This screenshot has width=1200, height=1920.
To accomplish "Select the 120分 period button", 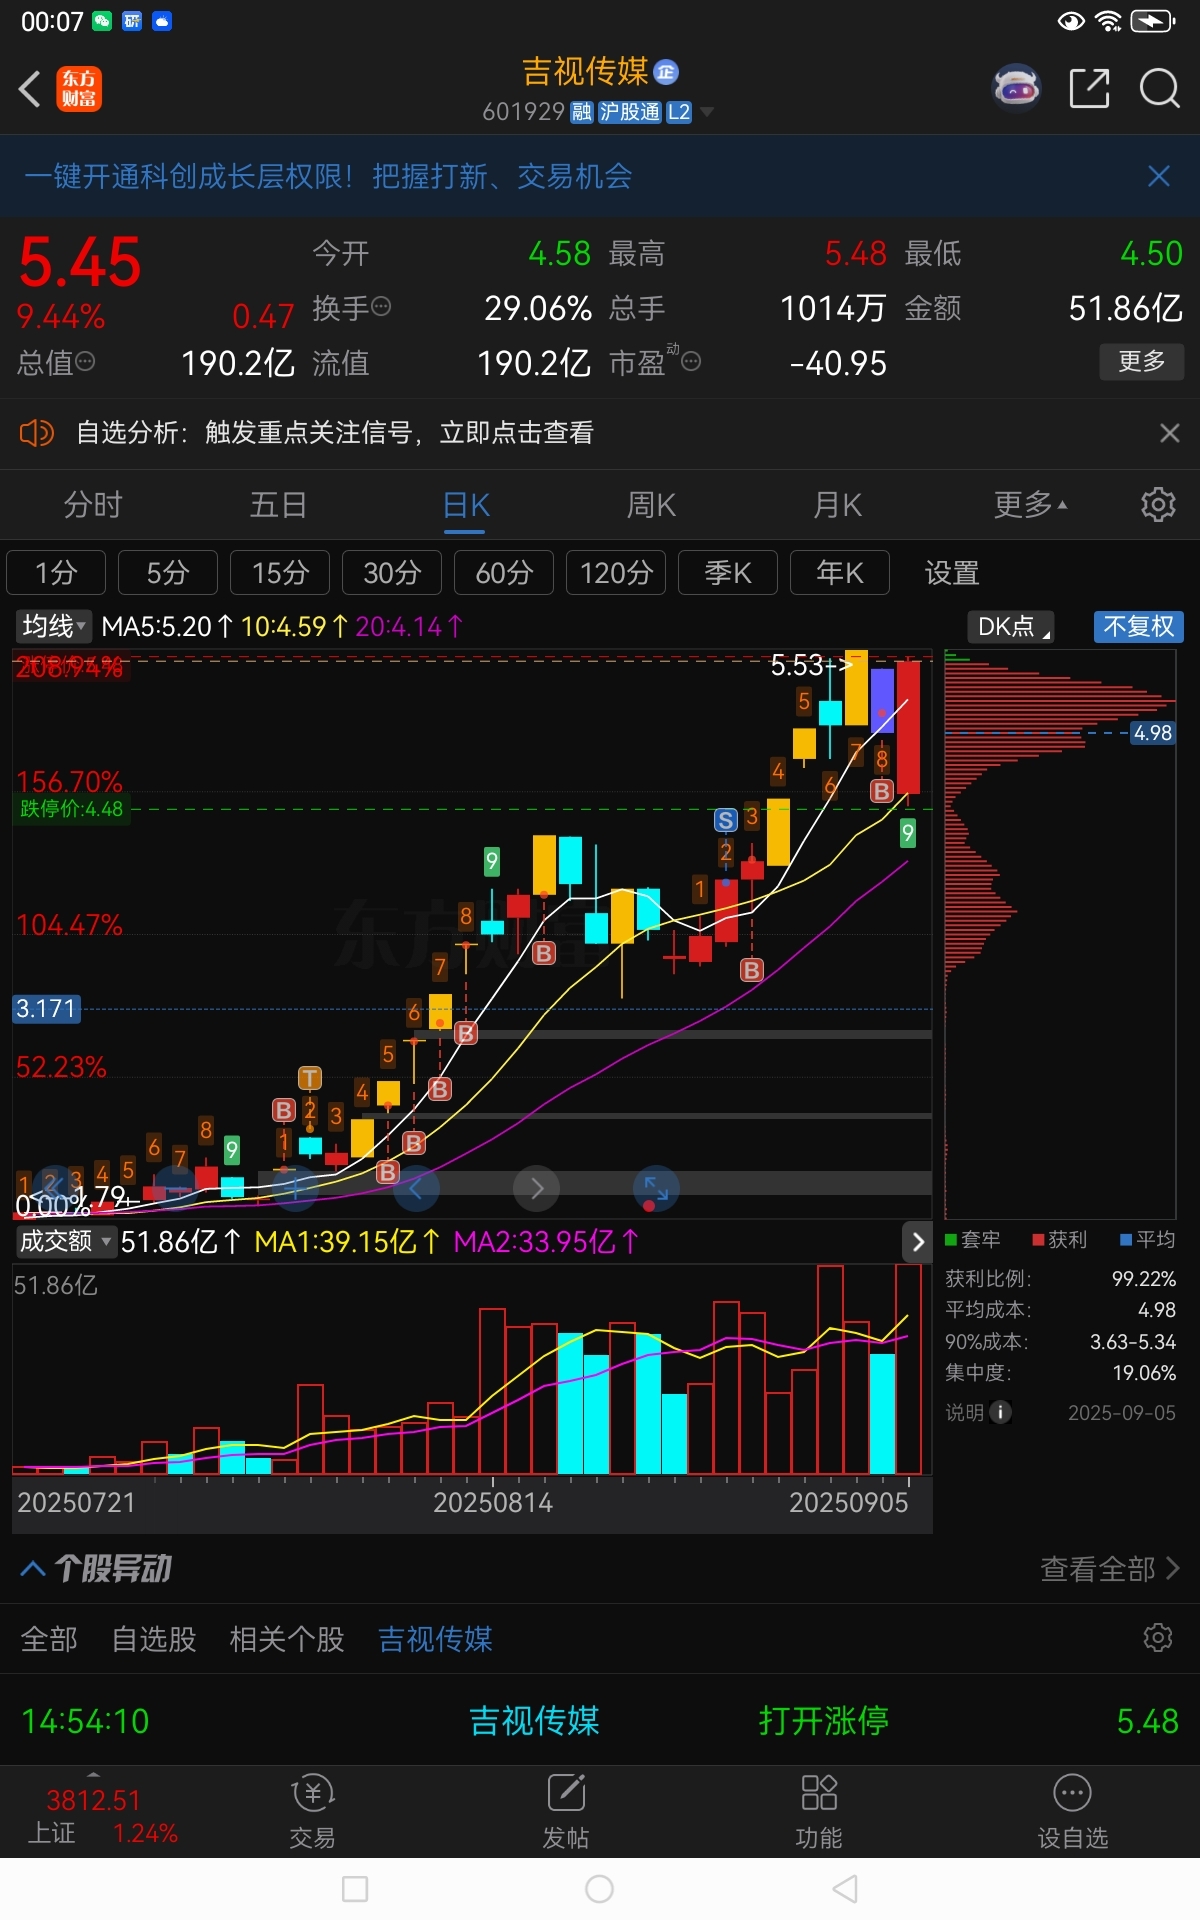I will pyautogui.click(x=616, y=573).
